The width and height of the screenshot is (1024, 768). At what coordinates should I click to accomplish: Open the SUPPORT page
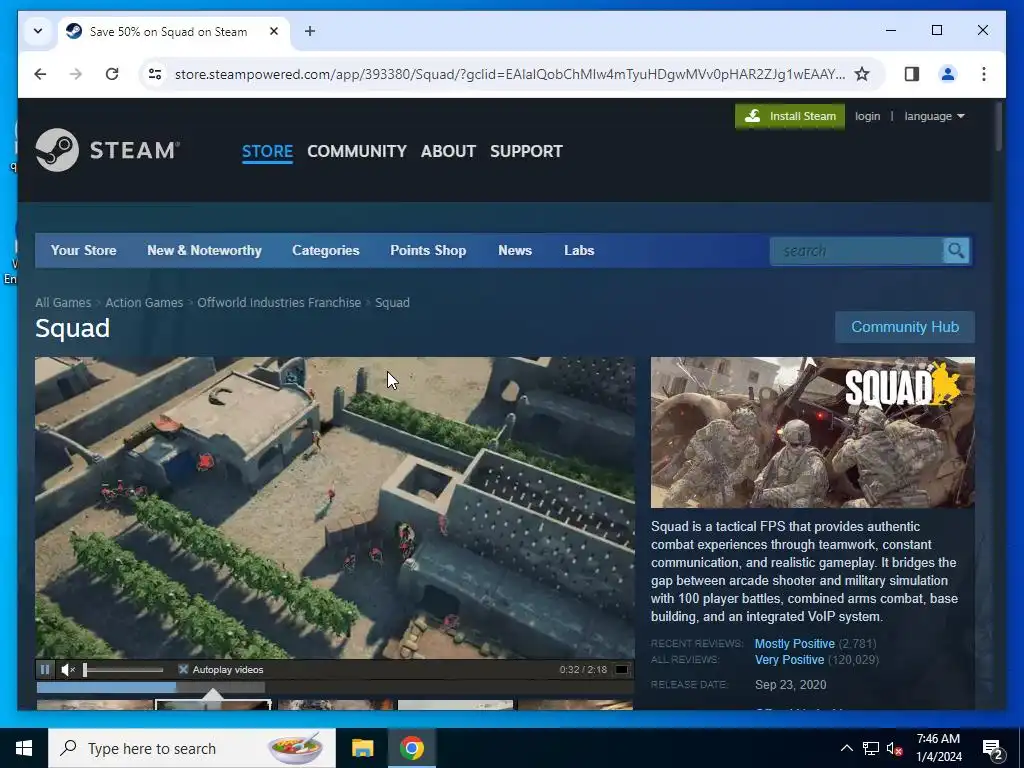coord(526,151)
